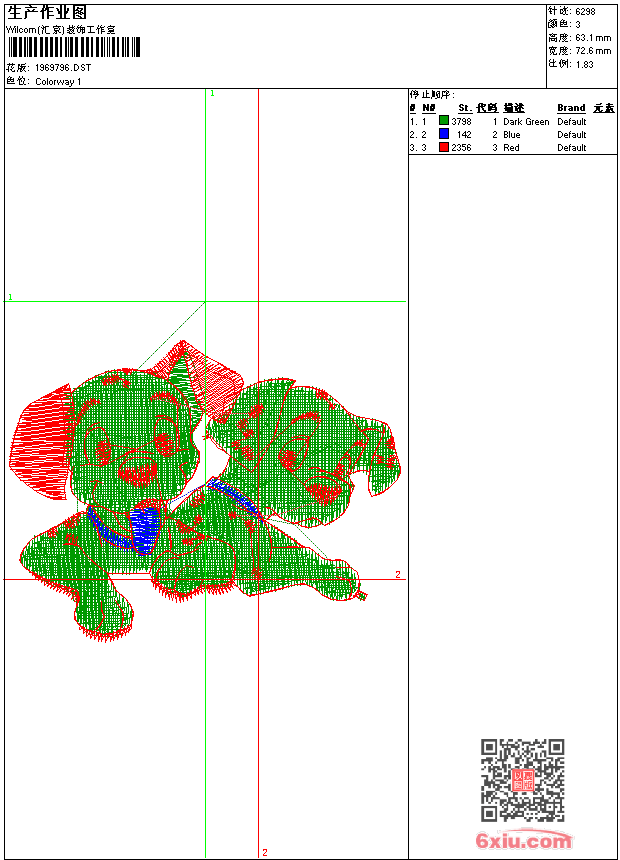Click the Dark Green color swatch
This screenshot has width=620, height=860.
pyautogui.click(x=444, y=121)
